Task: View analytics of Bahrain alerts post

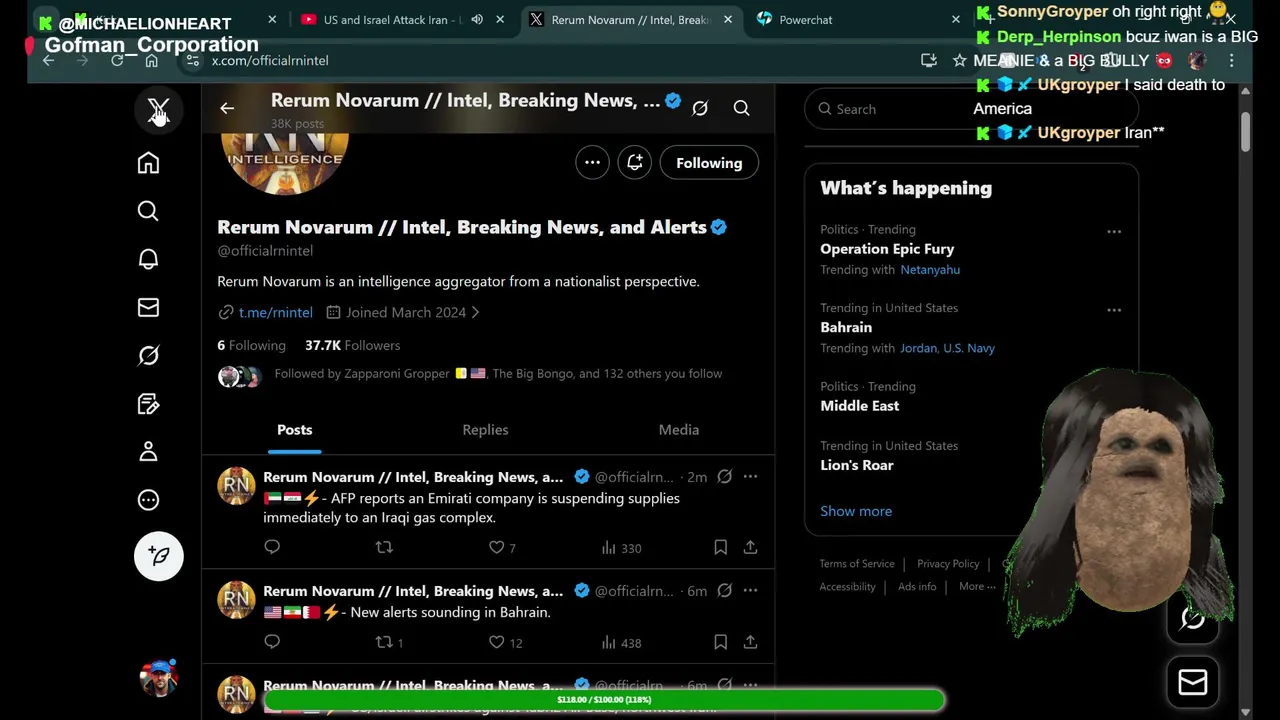Action: point(621,642)
